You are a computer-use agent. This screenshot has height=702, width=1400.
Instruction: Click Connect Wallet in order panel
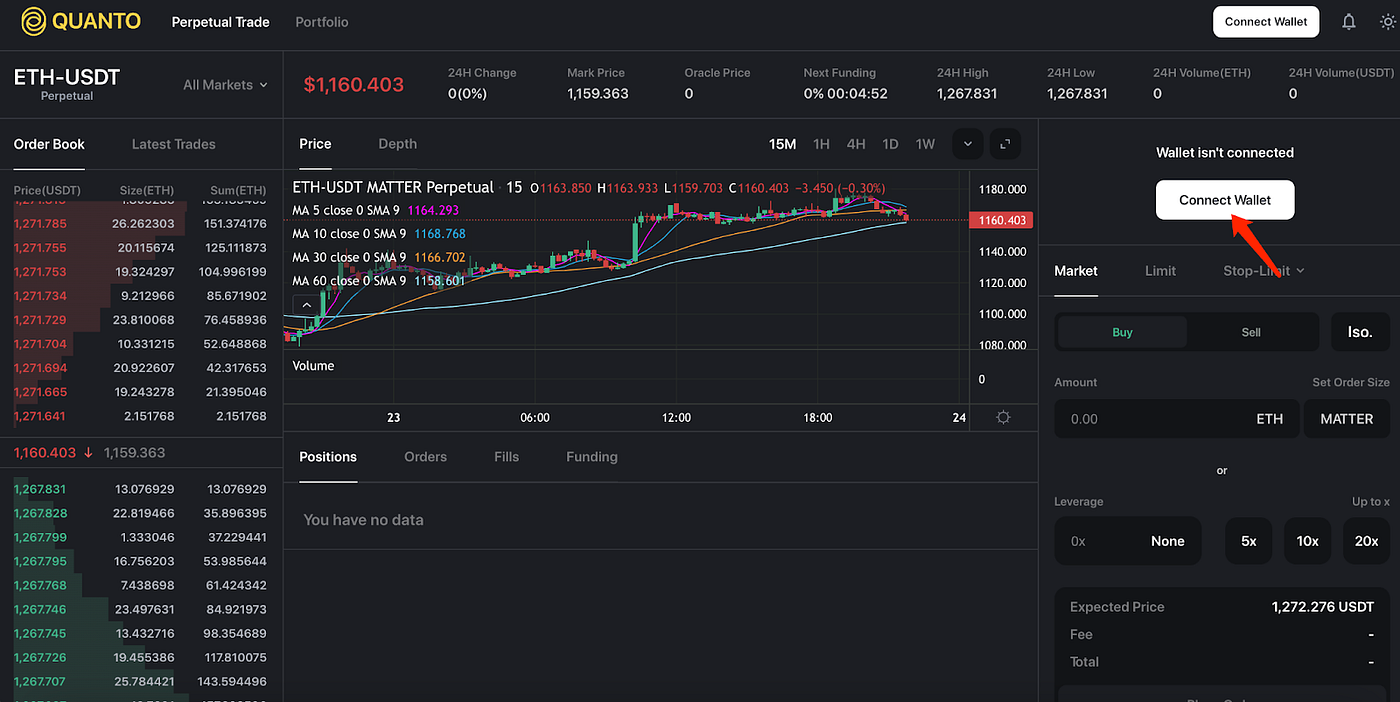coord(1225,200)
